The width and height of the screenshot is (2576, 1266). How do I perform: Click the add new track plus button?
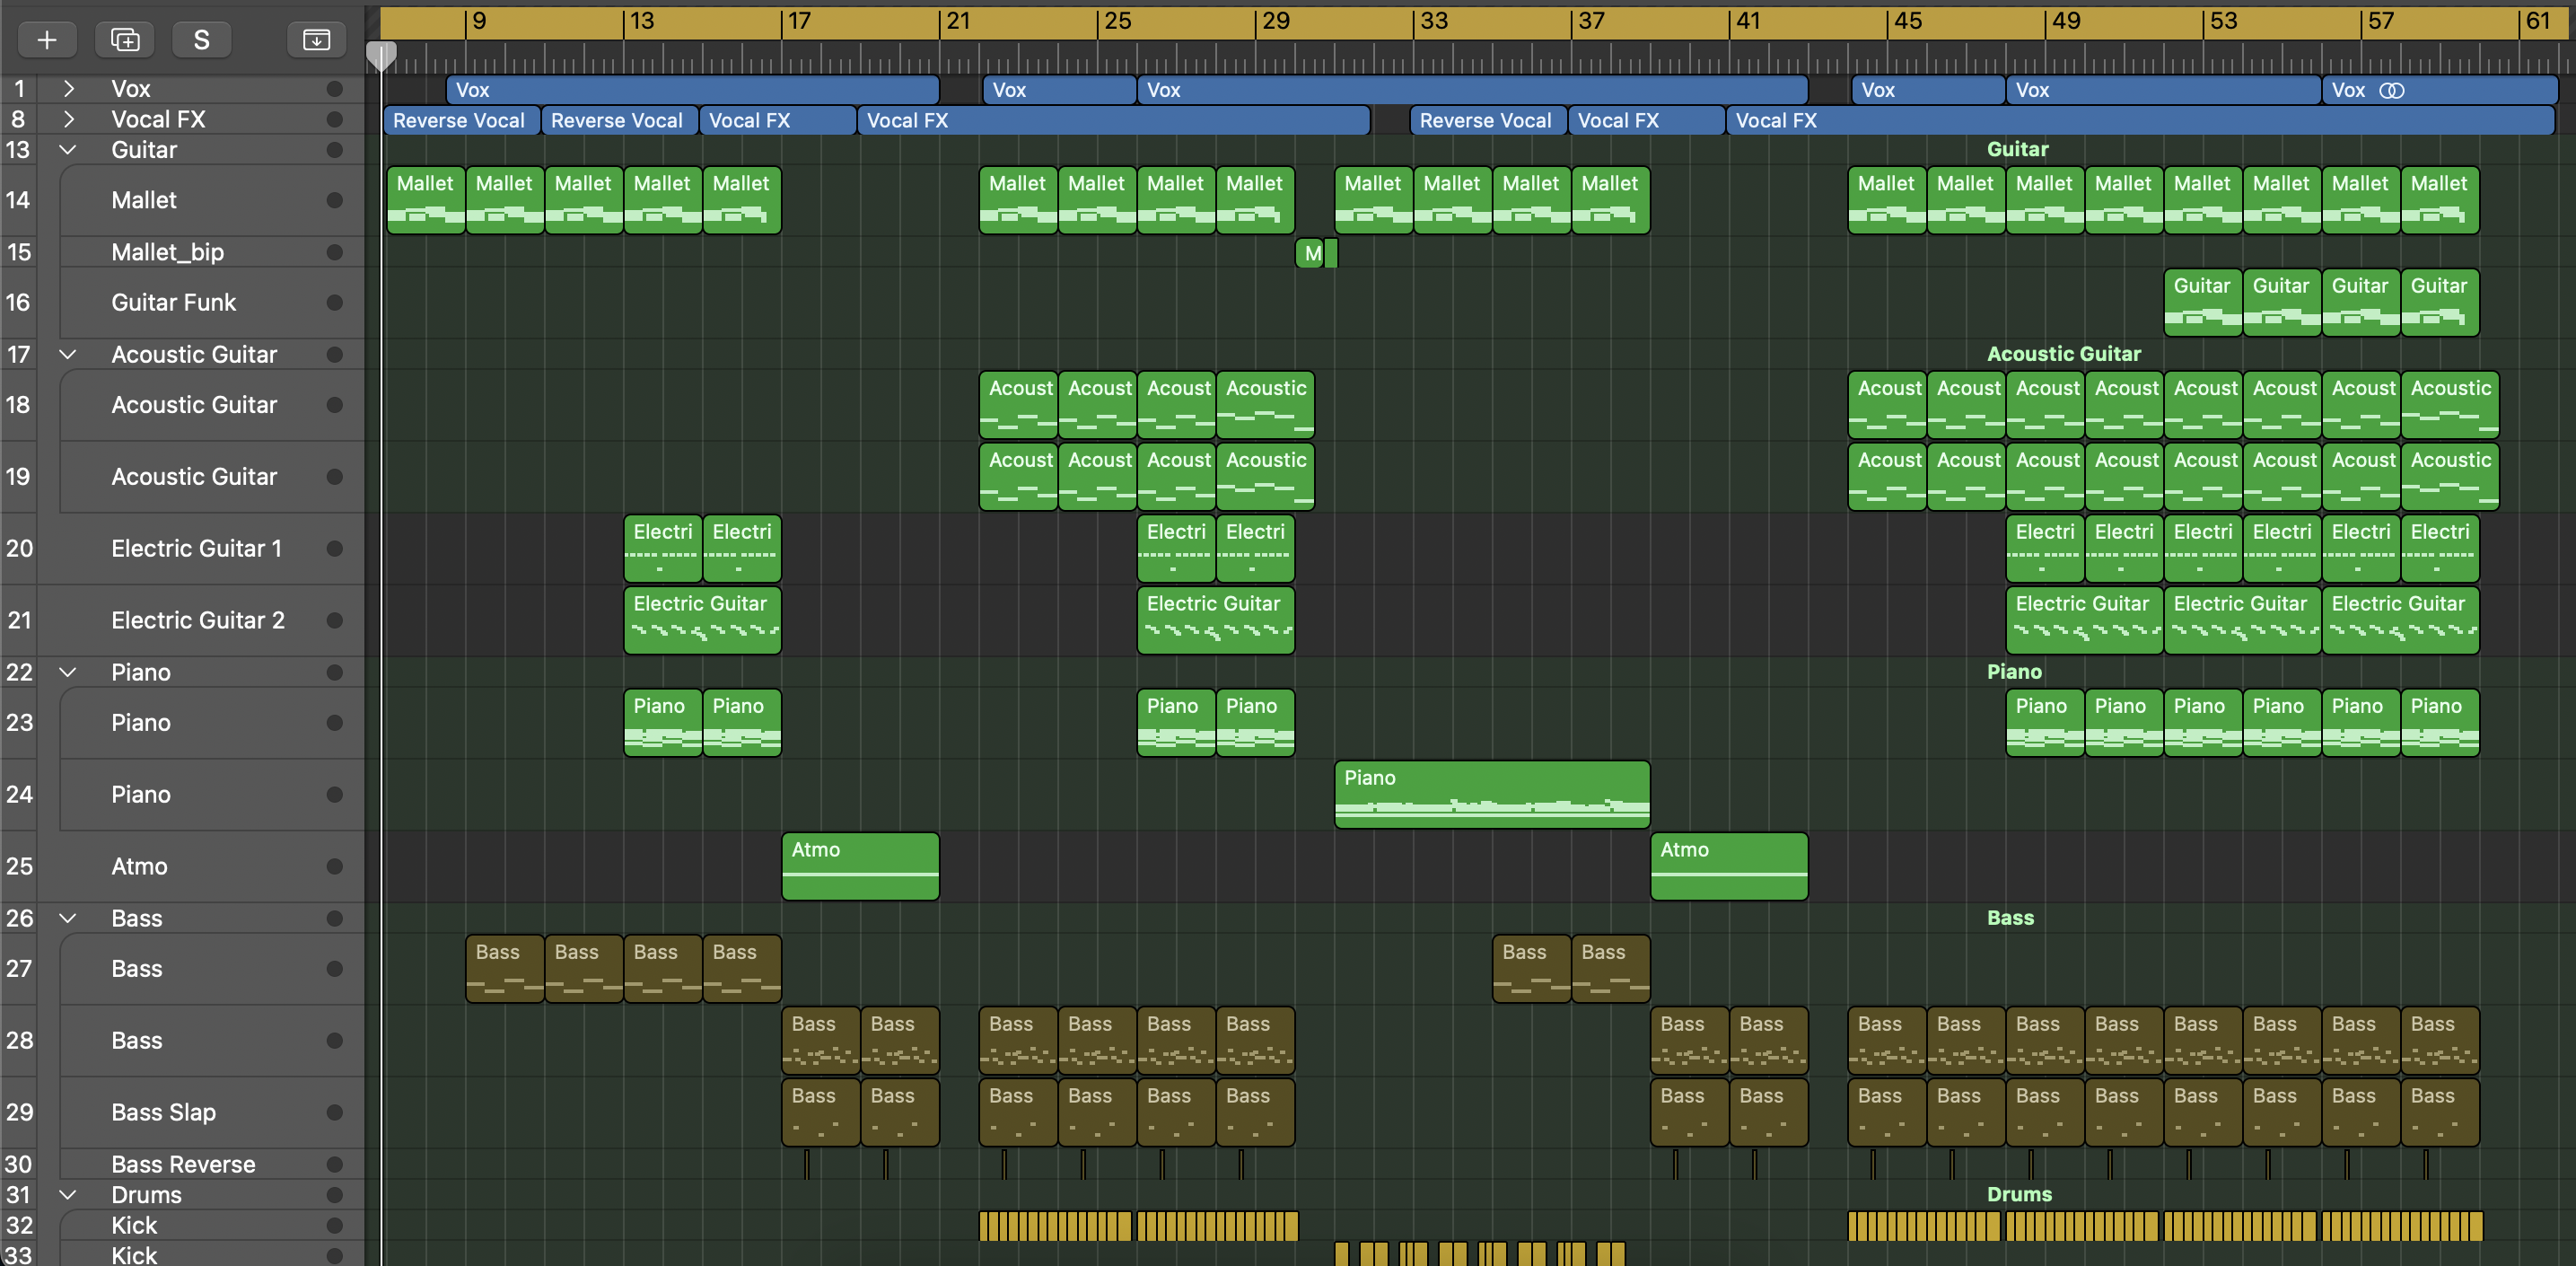46,39
